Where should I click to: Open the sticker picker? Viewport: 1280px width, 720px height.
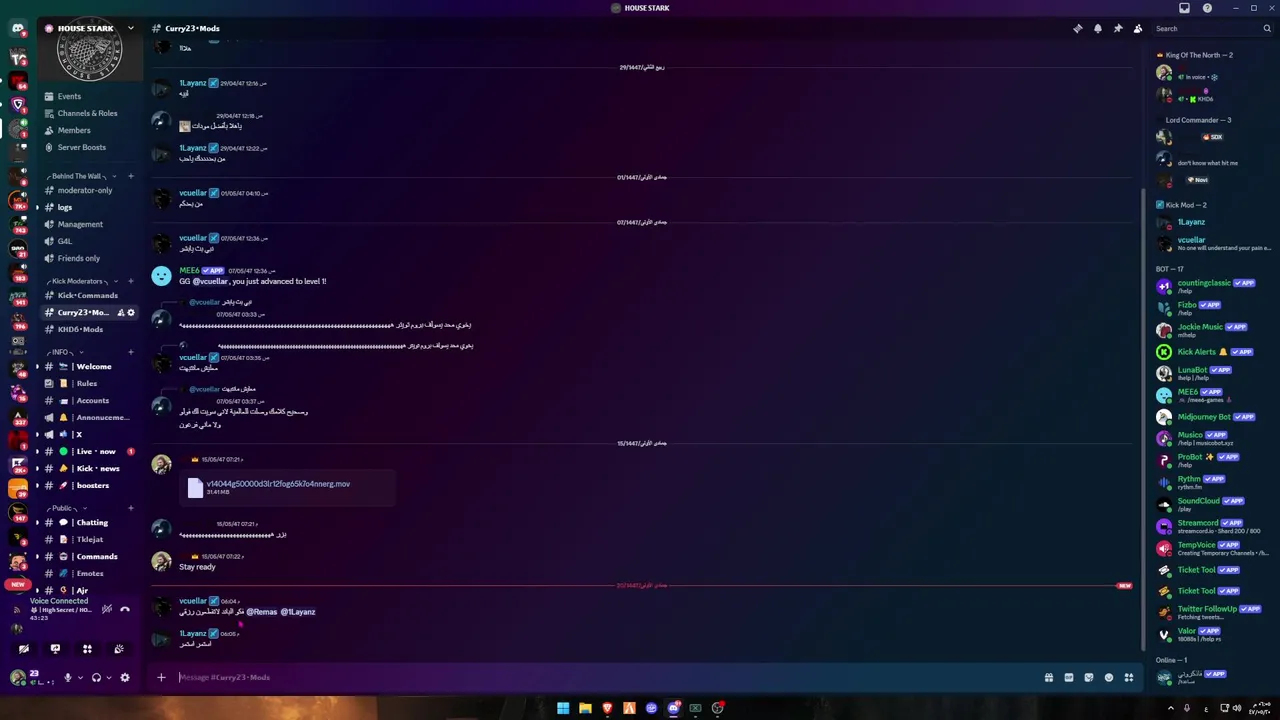pyautogui.click(x=1089, y=677)
